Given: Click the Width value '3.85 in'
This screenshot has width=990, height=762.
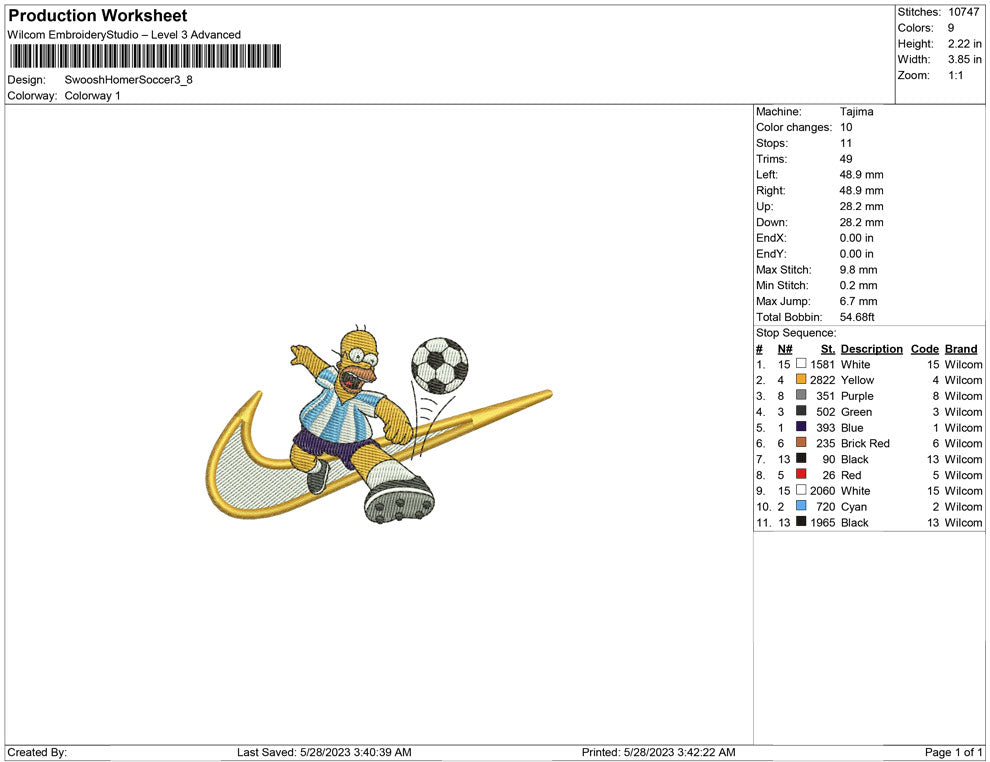Looking at the screenshot, I should click(965, 59).
